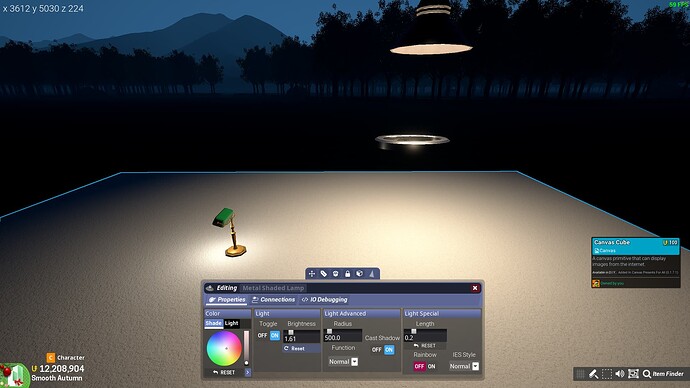Select the paint roller tool icon
Viewport: 690px width, 388px height.
coord(594,374)
